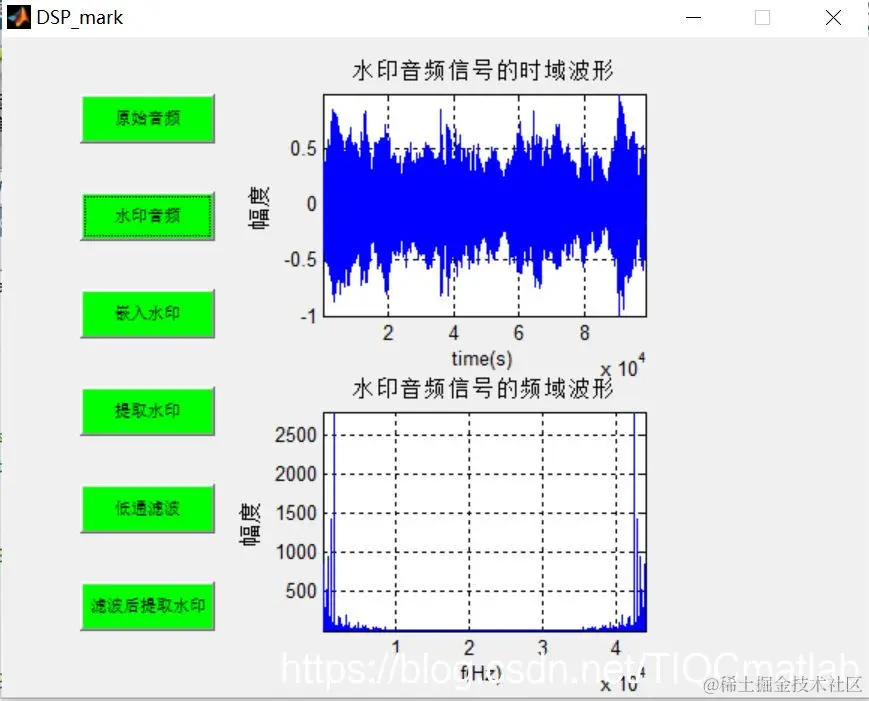The image size is (869, 701).
Task: Click the 滤波后提取水印 button
Action: 147,606
